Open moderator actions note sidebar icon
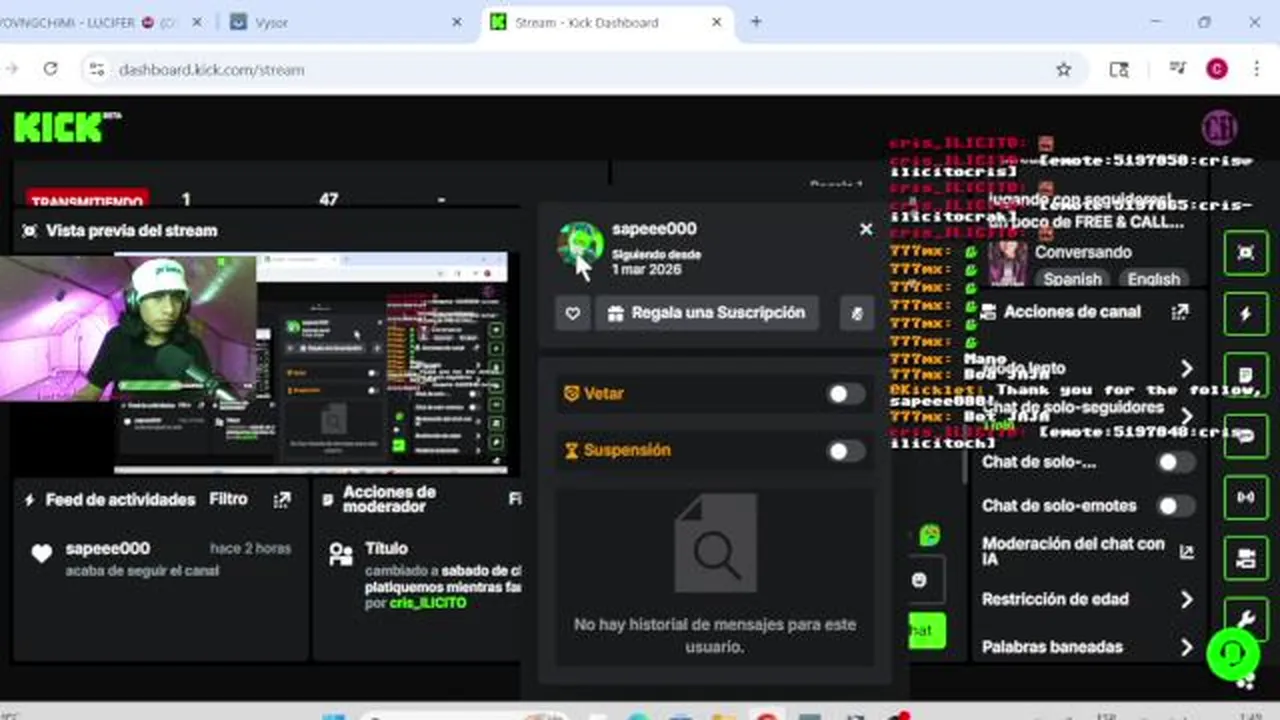This screenshot has width=1280, height=720. [1246, 375]
